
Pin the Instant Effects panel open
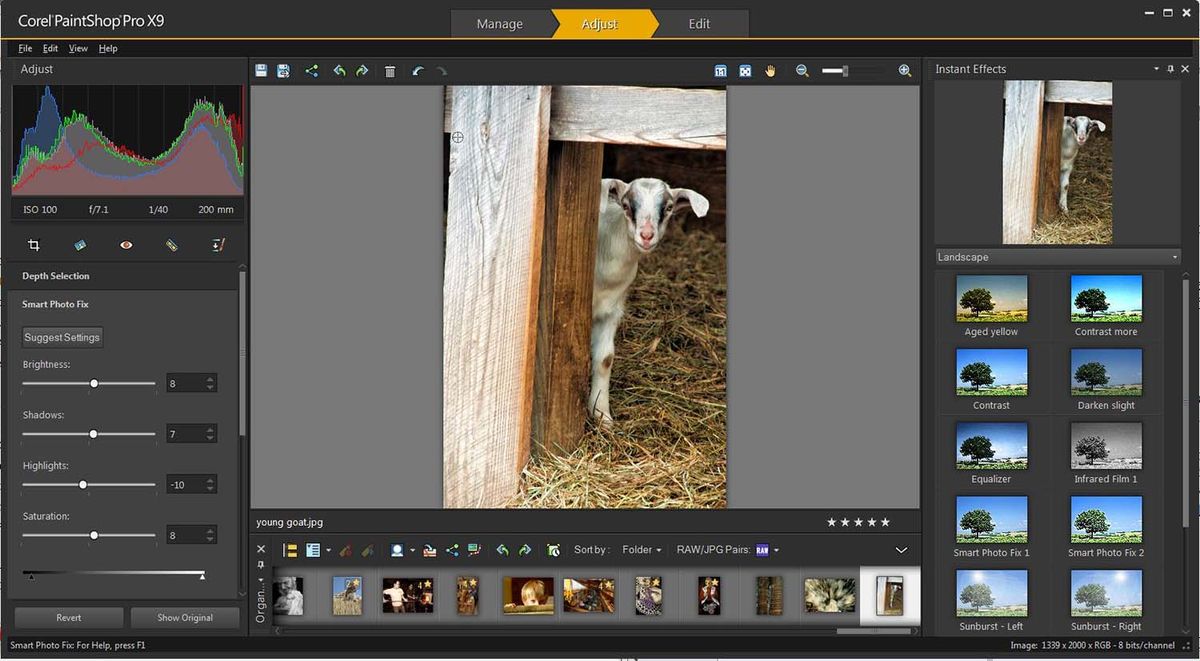(1170, 69)
